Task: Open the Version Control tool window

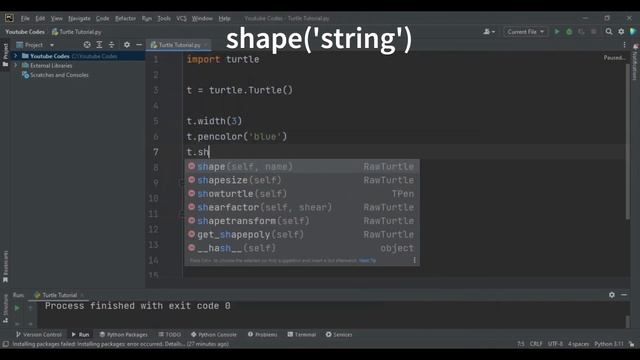Action: point(38,334)
